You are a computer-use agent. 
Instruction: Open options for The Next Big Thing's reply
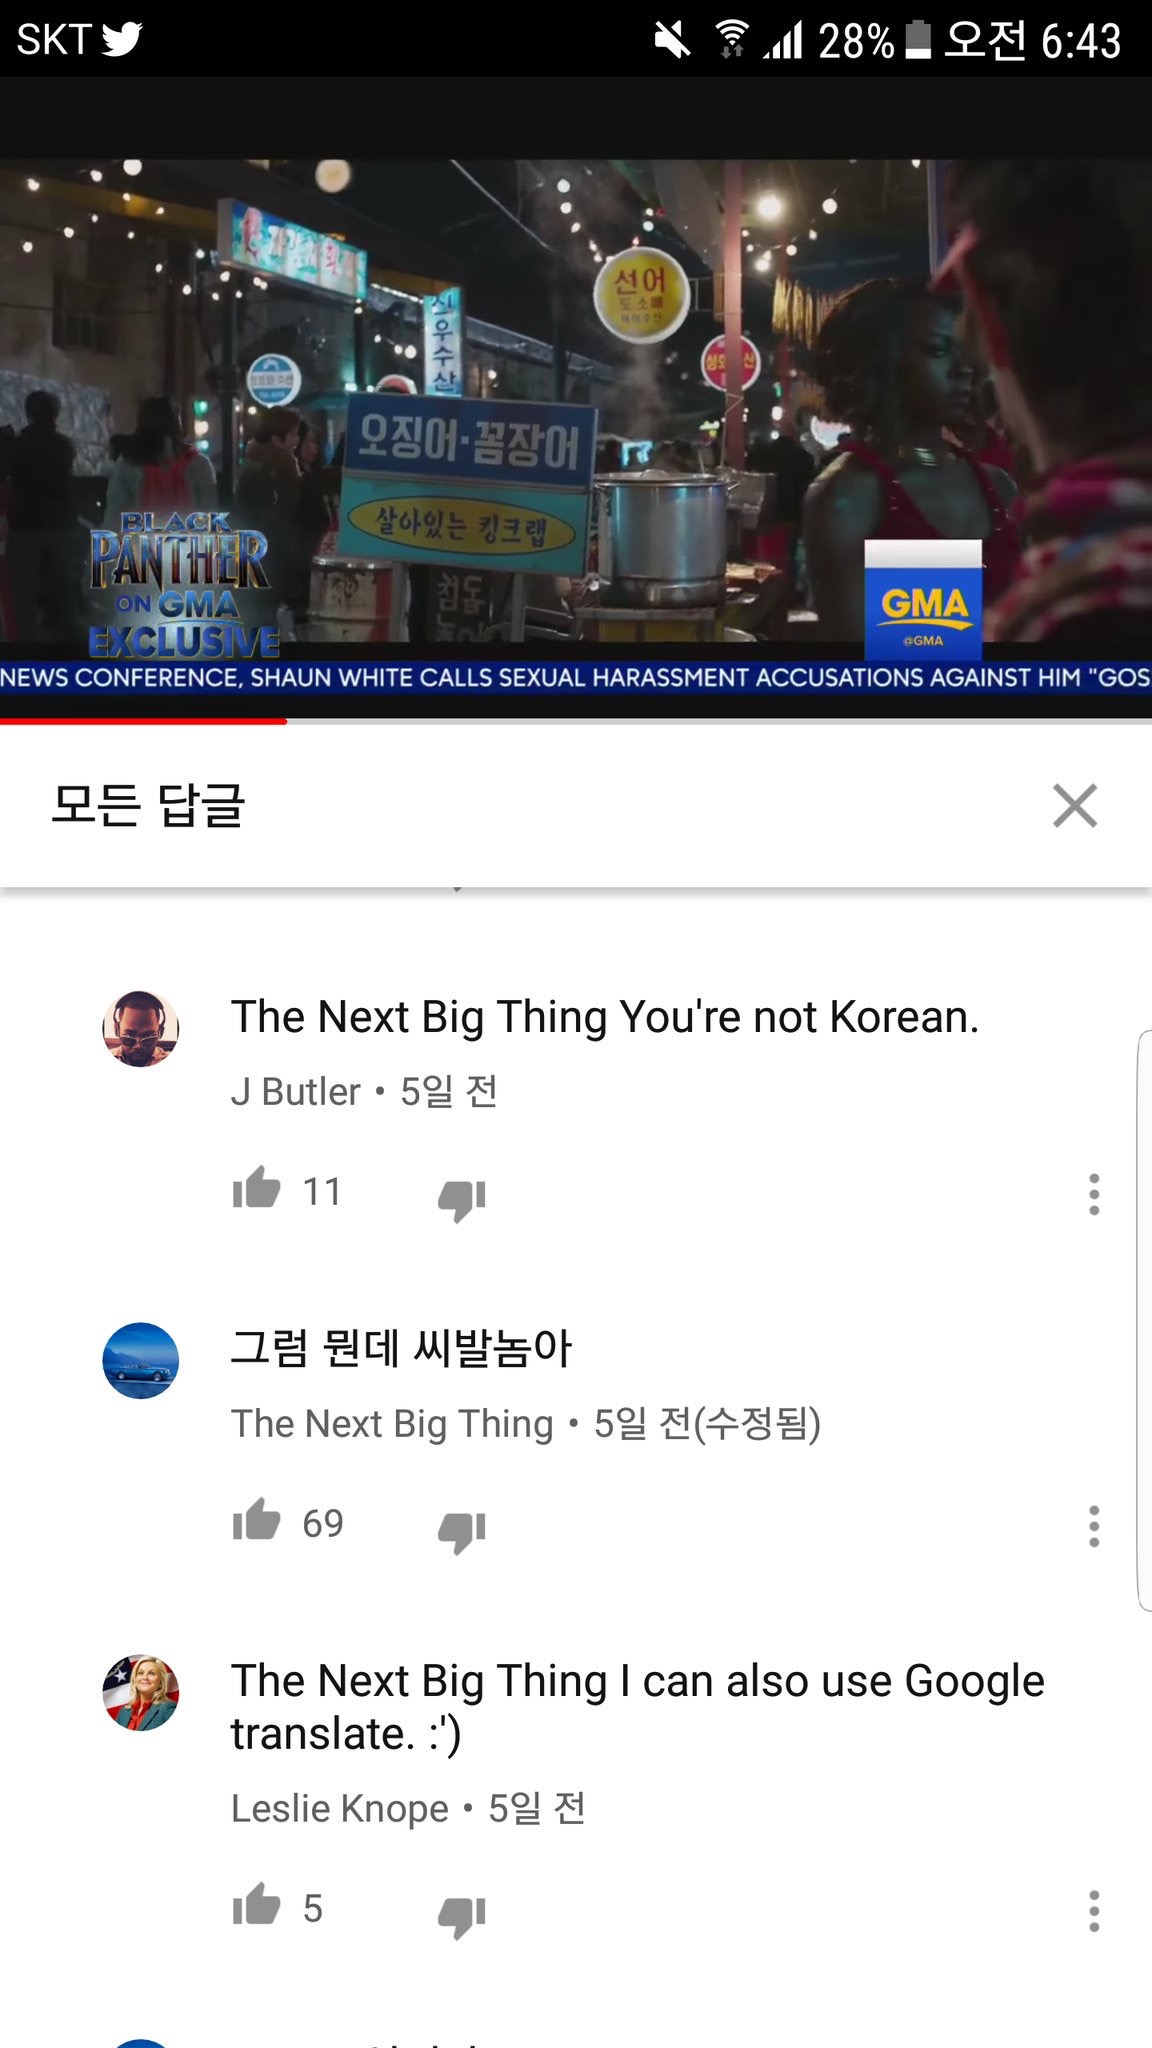pyautogui.click(x=1094, y=1526)
